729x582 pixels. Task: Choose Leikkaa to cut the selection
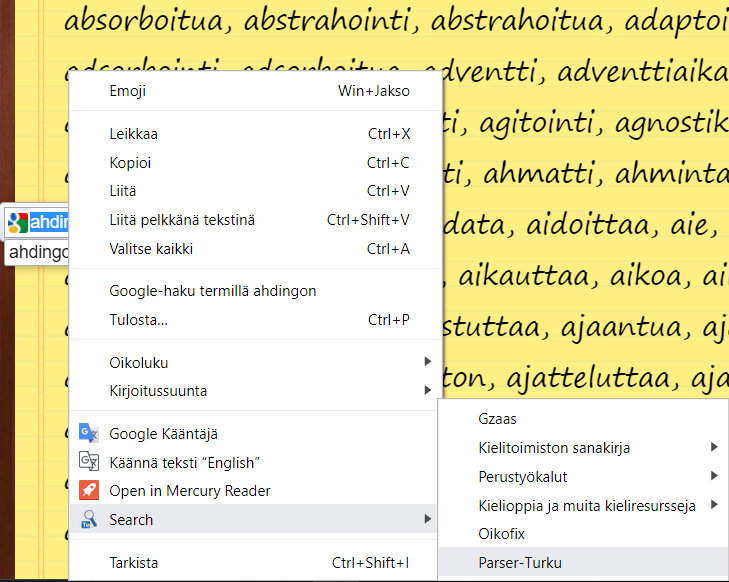133,134
